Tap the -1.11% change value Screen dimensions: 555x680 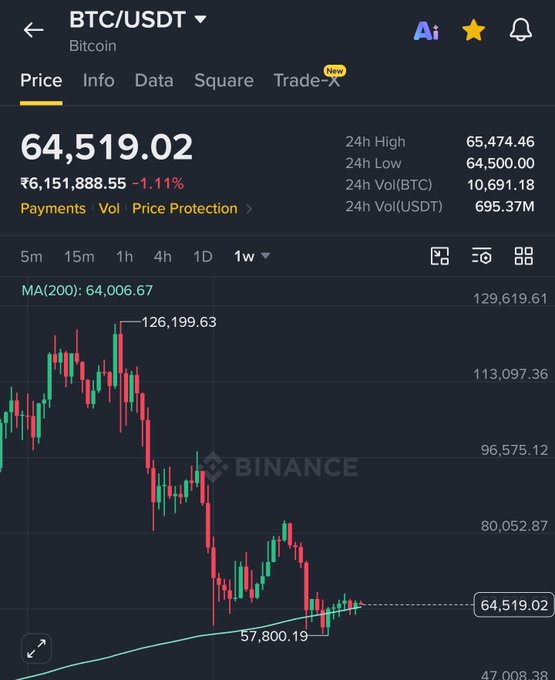click(x=158, y=183)
